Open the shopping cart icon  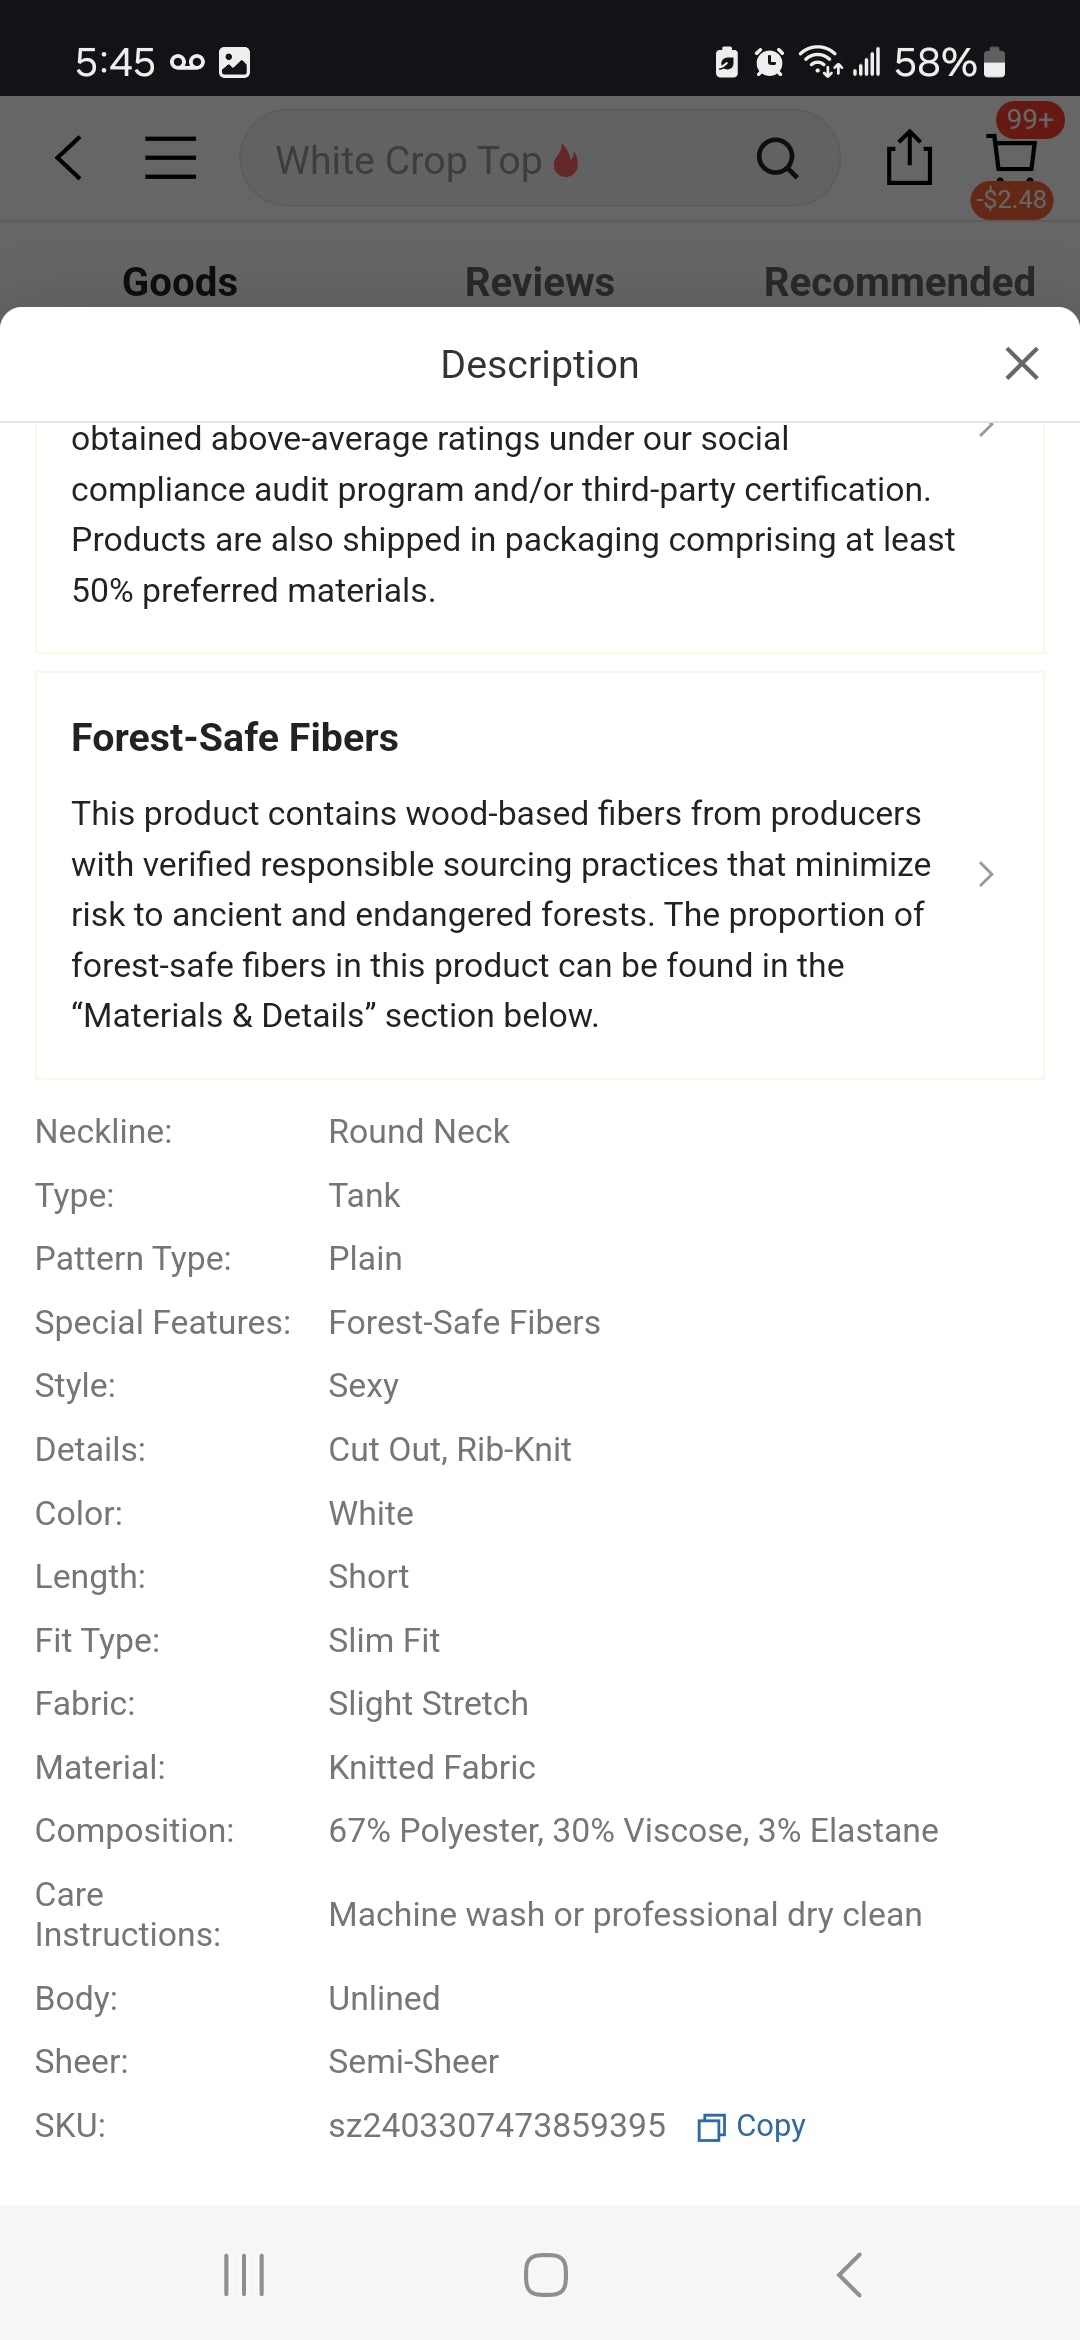[x=1012, y=156]
